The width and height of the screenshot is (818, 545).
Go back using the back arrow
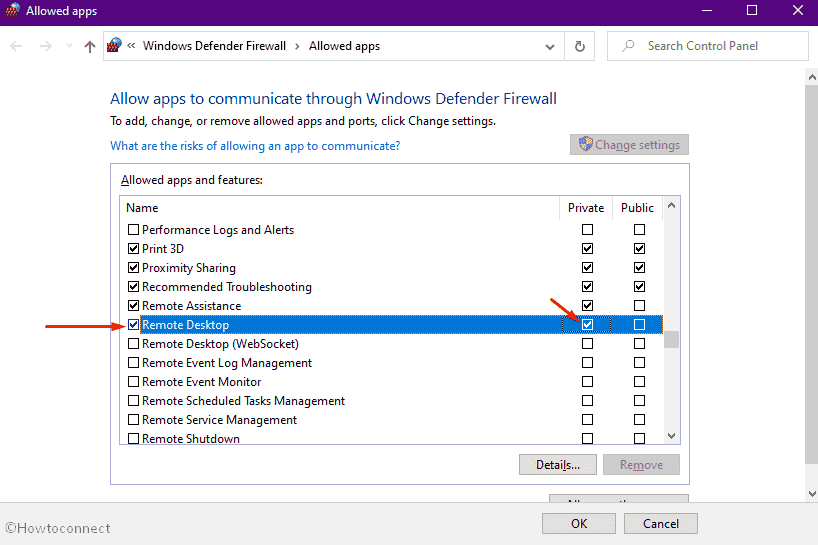pos(16,46)
